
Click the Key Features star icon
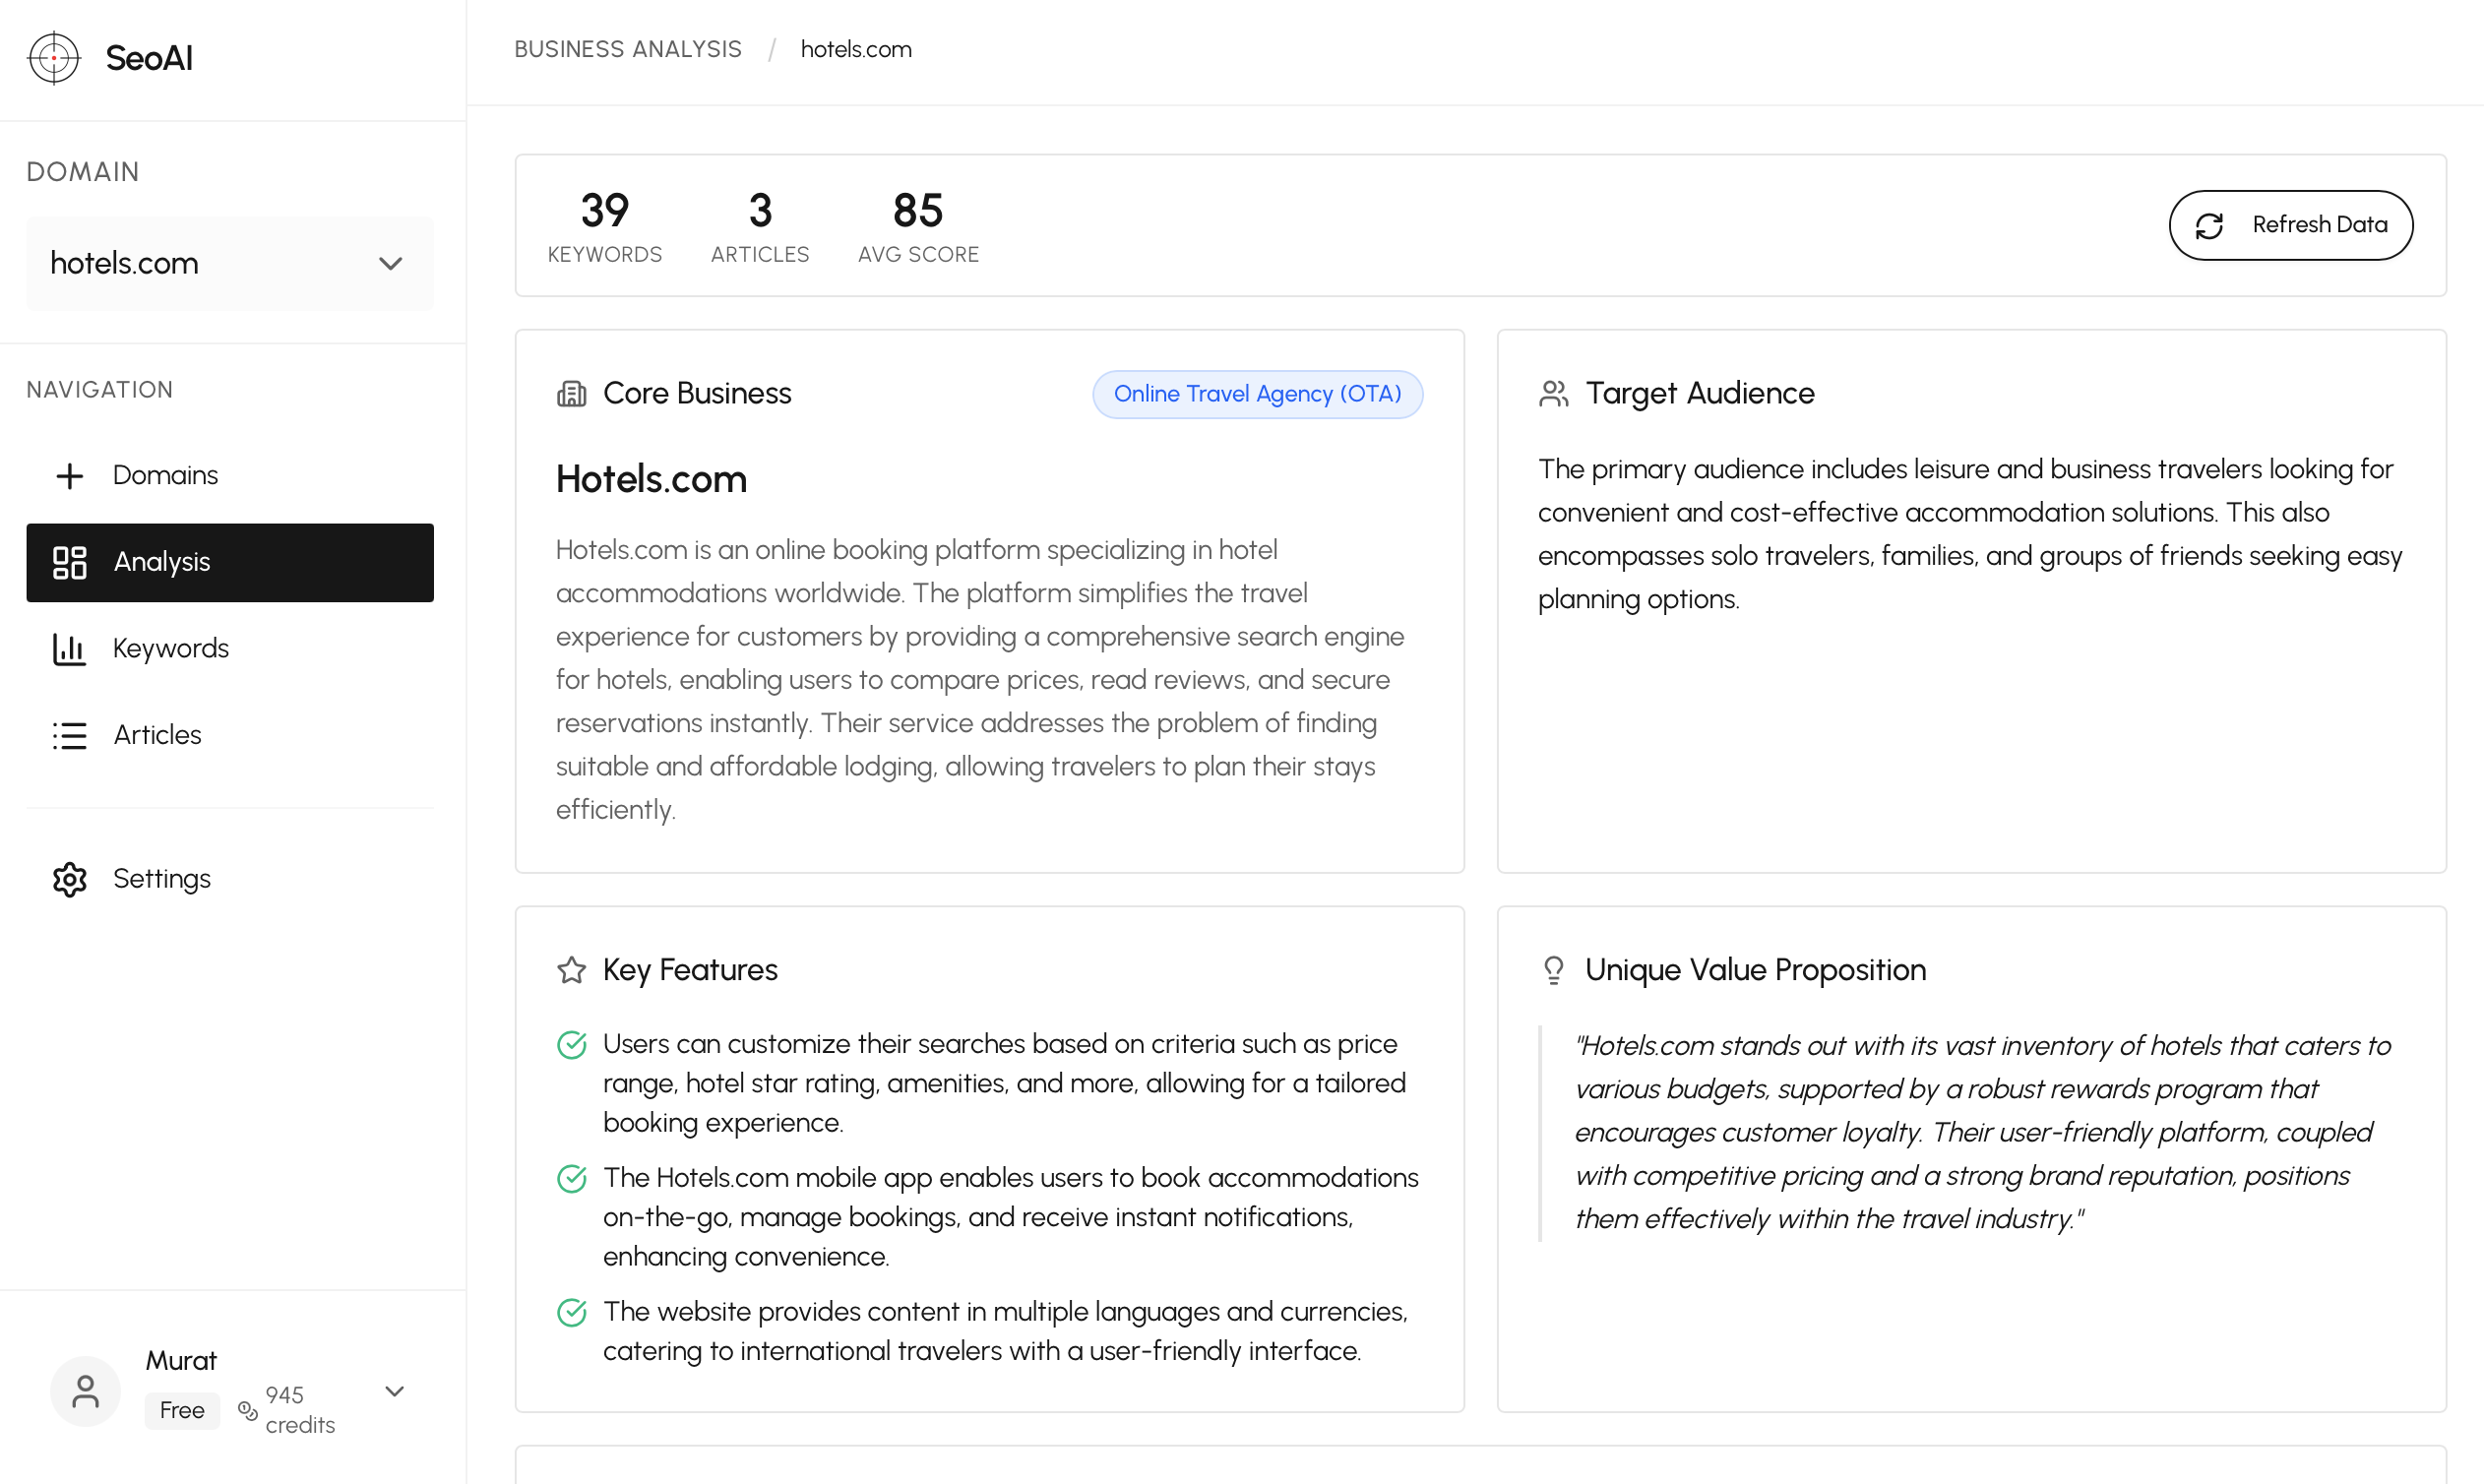pos(571,969)
